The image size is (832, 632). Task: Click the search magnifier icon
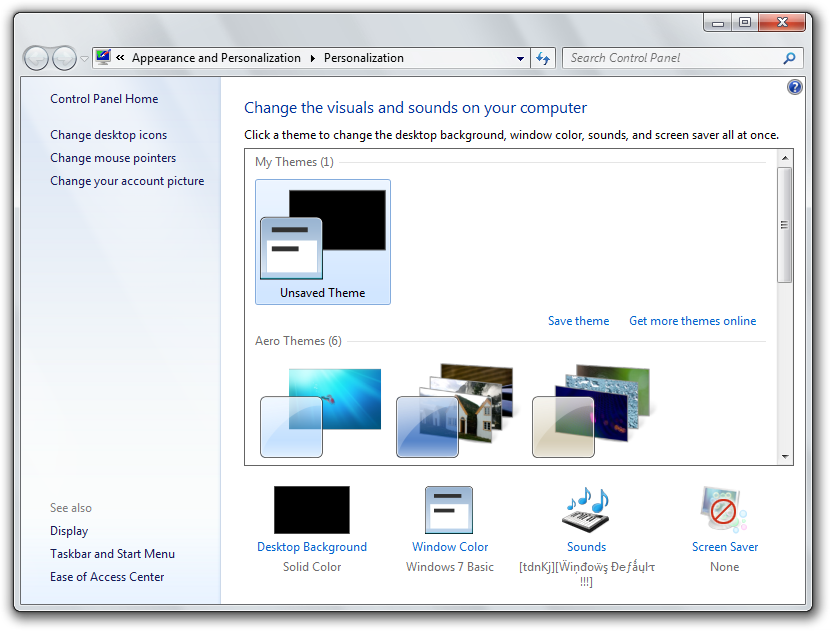pos(790,58)
